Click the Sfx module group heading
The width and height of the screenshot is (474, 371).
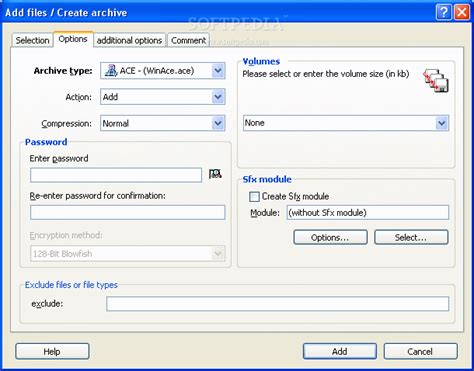[x=267, y=179]
